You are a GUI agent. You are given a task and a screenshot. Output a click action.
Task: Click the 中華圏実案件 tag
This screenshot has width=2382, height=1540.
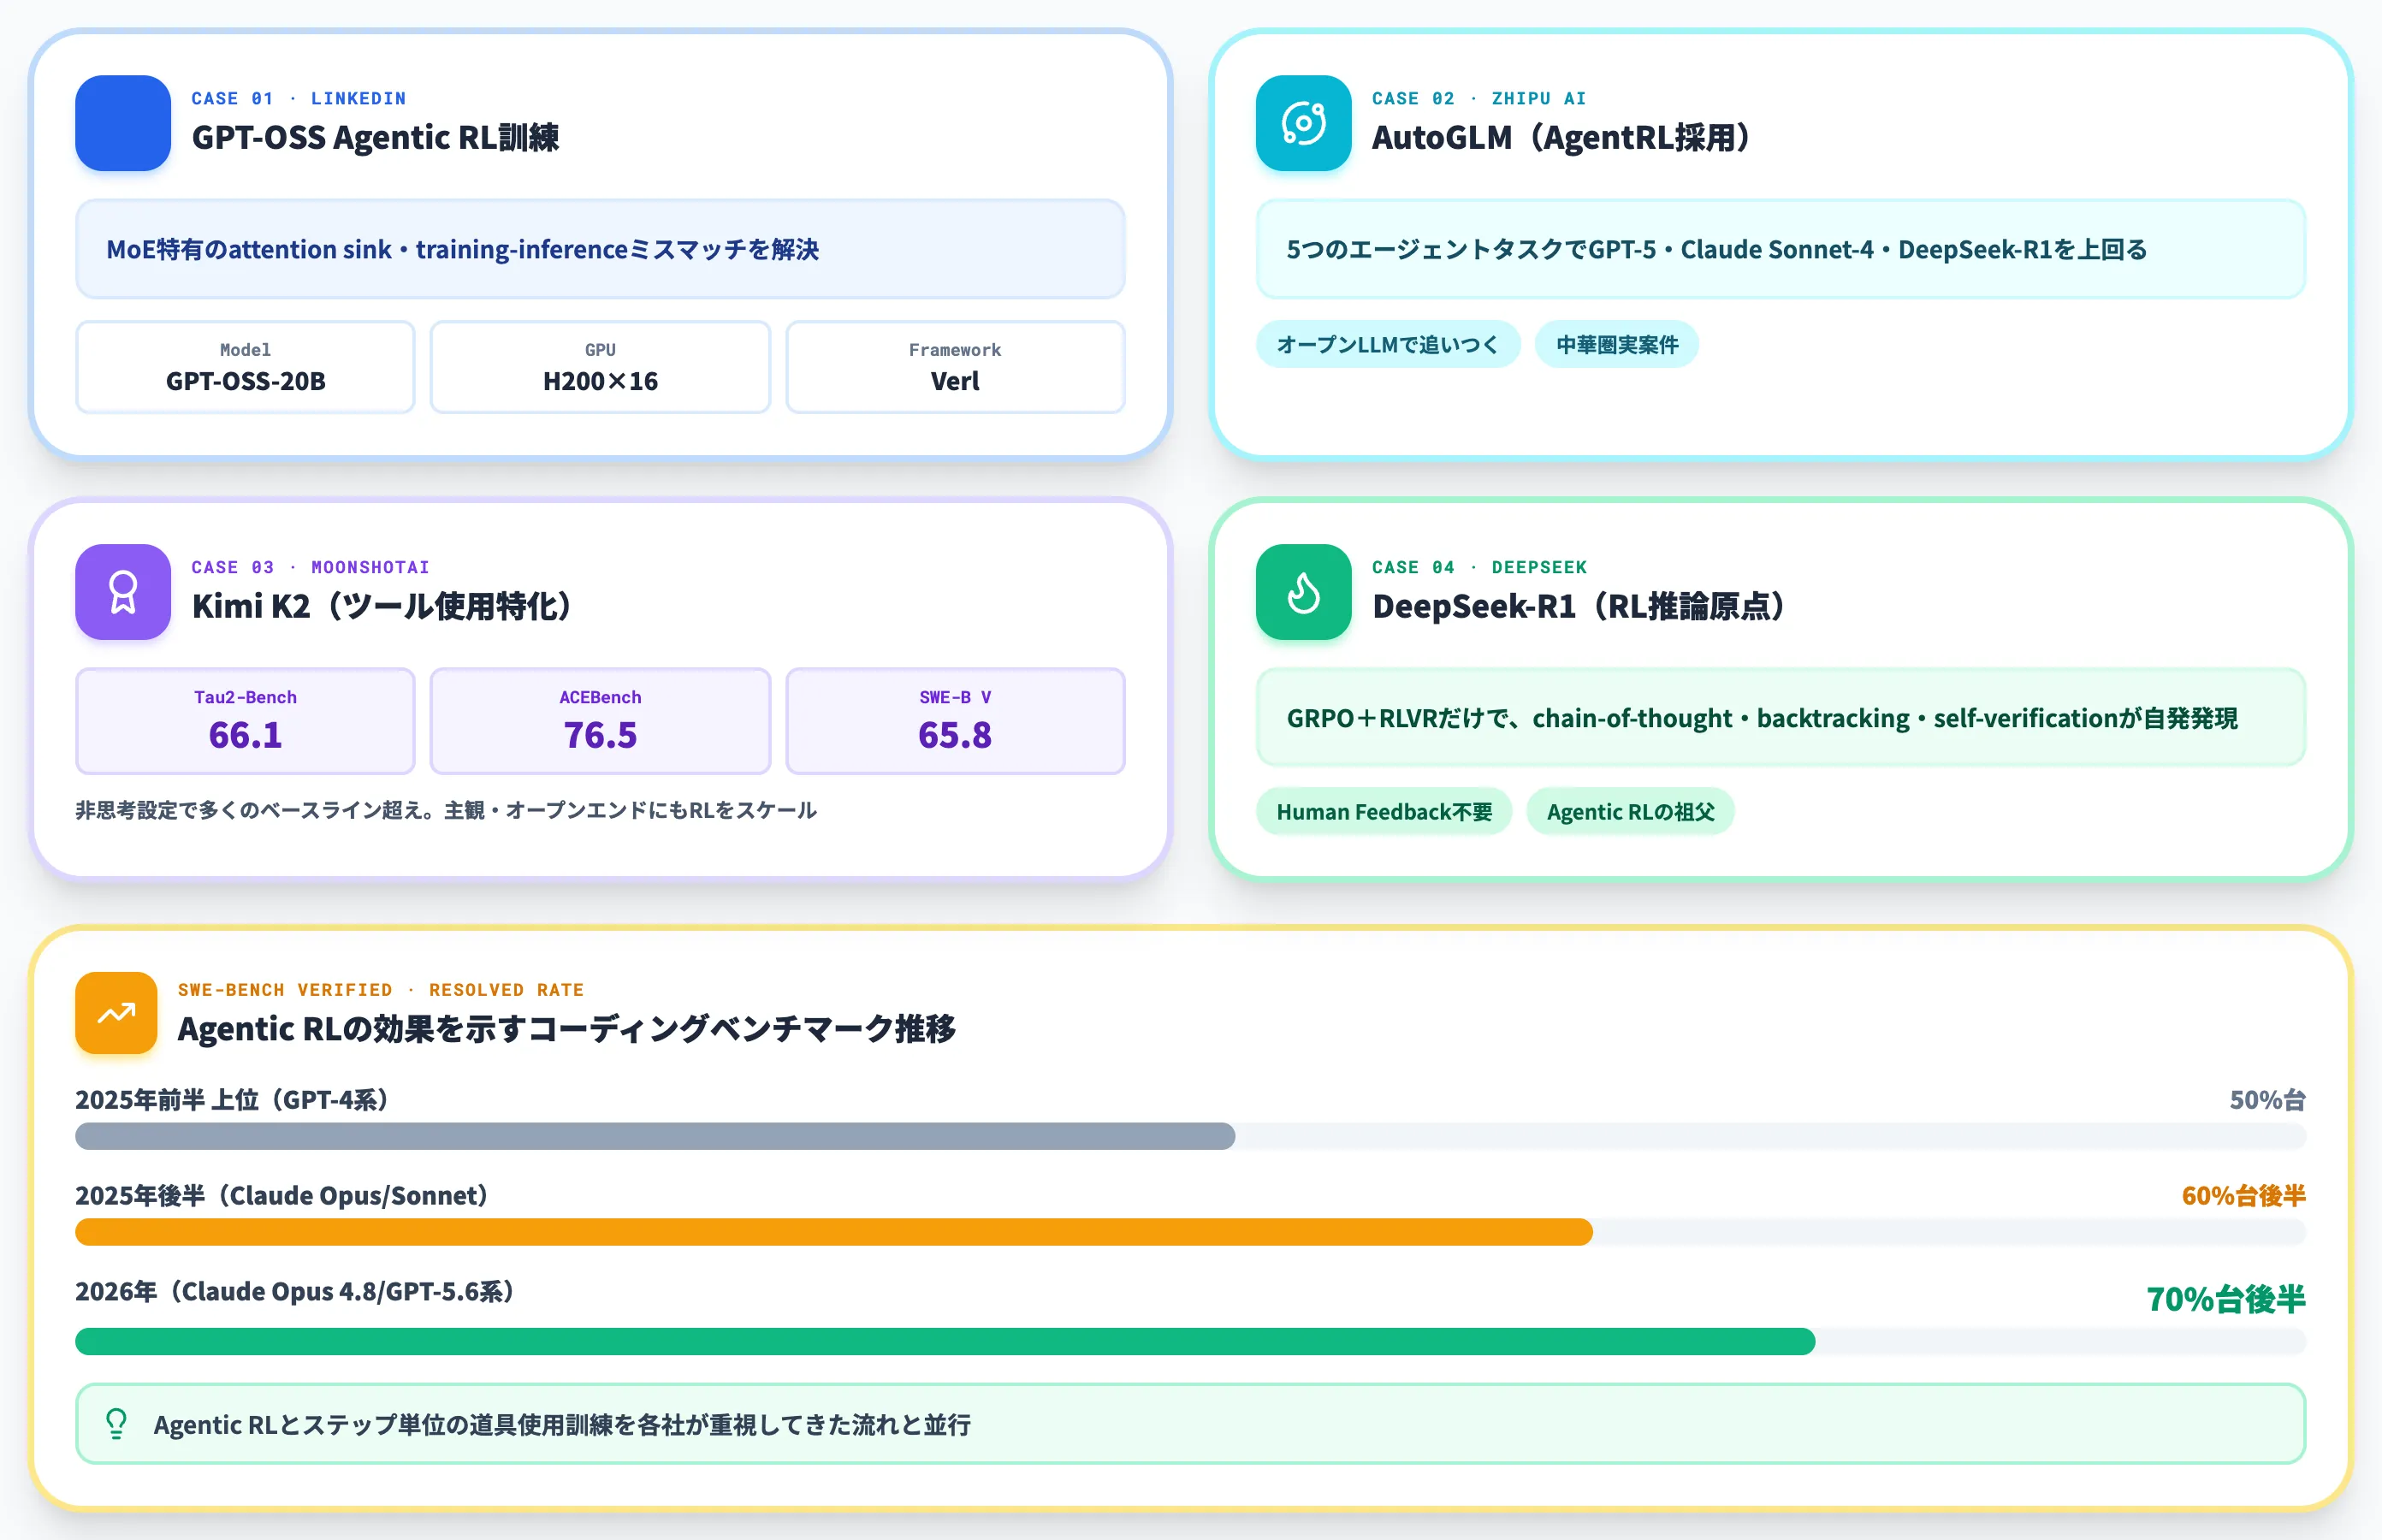[1617, 344]
